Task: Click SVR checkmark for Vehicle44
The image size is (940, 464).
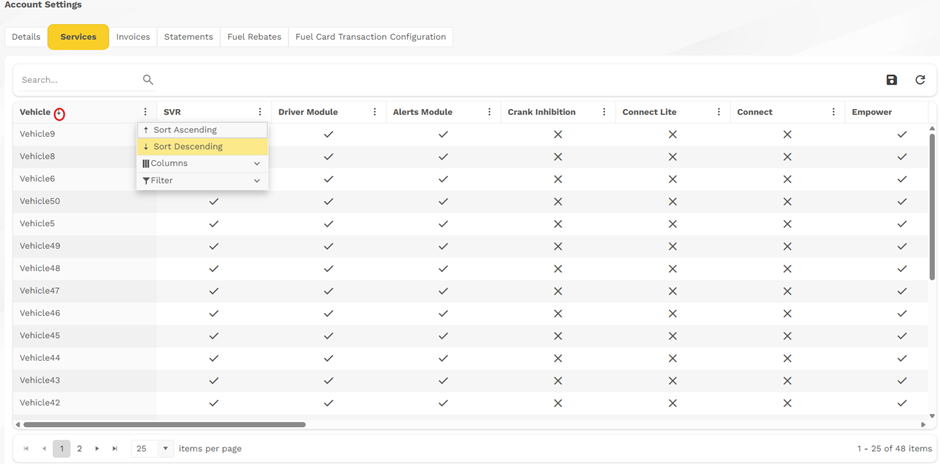Action: (214, 358)
